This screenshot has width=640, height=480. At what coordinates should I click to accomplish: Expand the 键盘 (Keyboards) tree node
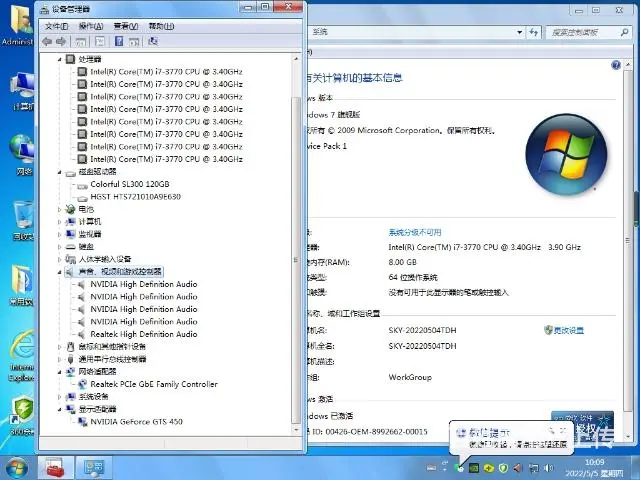click(x=59, y=247)
